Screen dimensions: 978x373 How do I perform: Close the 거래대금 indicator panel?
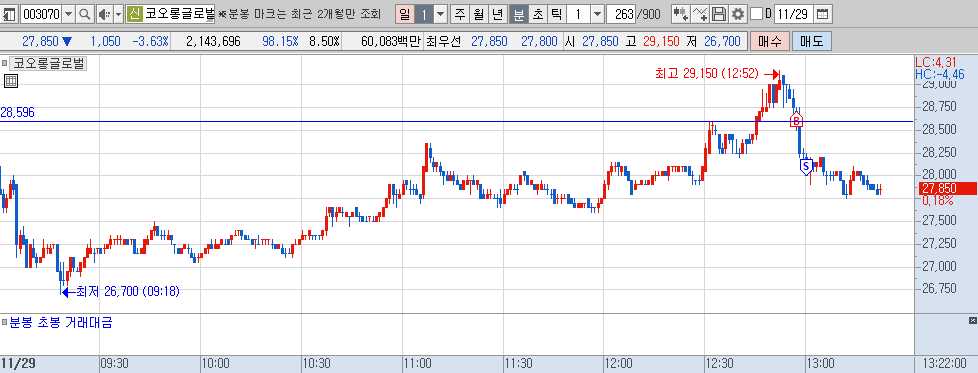coord(973,321)
